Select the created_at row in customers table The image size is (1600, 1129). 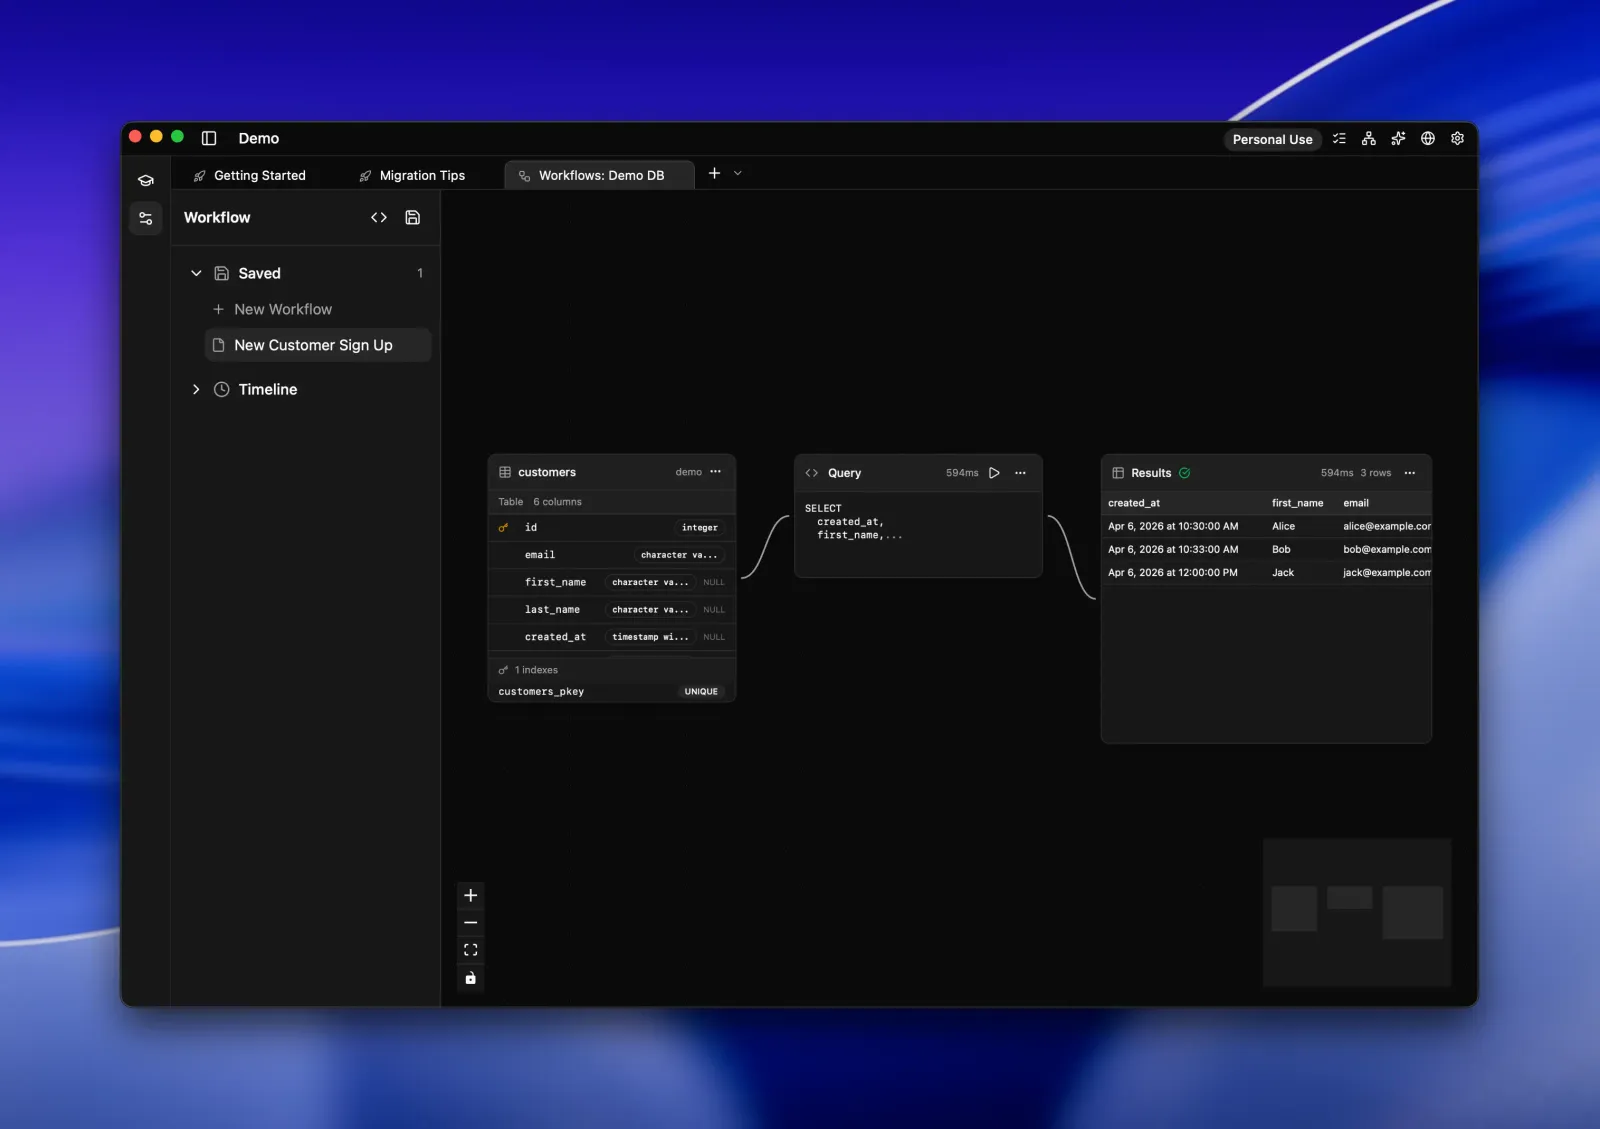611,637
